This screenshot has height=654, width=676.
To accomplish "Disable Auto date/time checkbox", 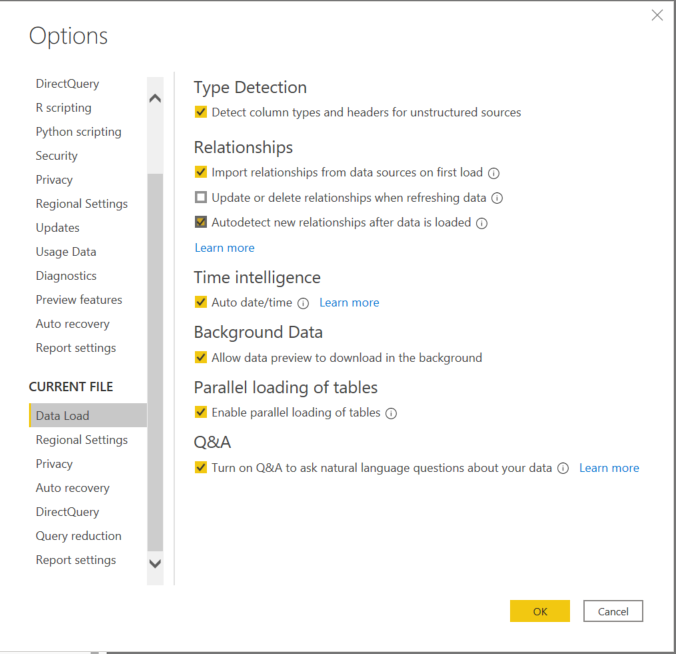I will (x=201, y=302).
